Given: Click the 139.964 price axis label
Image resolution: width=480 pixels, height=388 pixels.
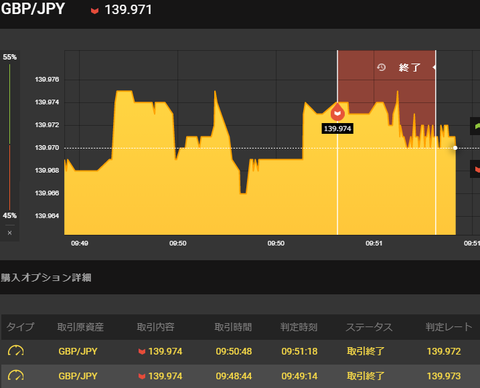Looking at the screenshot, I should [x=47, y=216].
